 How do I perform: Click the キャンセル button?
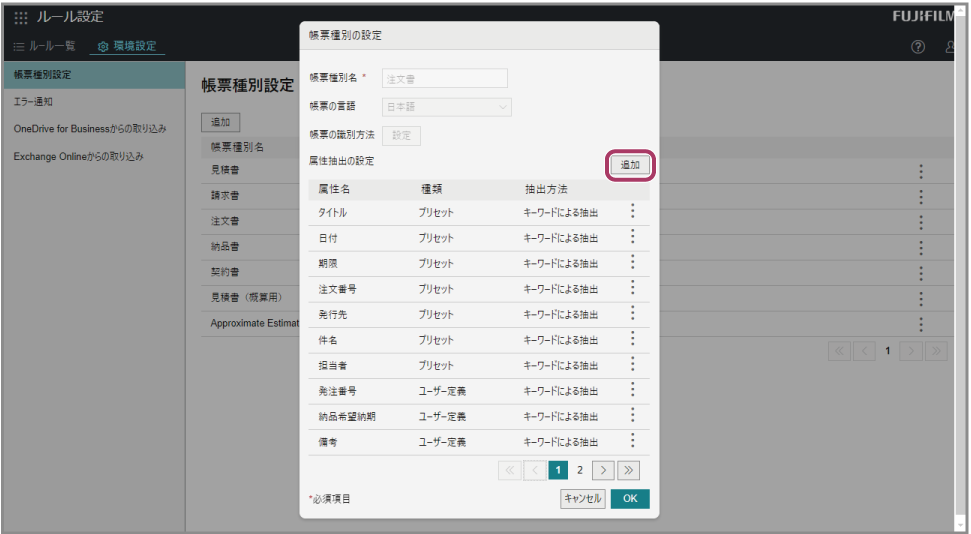tap(583, 499)
